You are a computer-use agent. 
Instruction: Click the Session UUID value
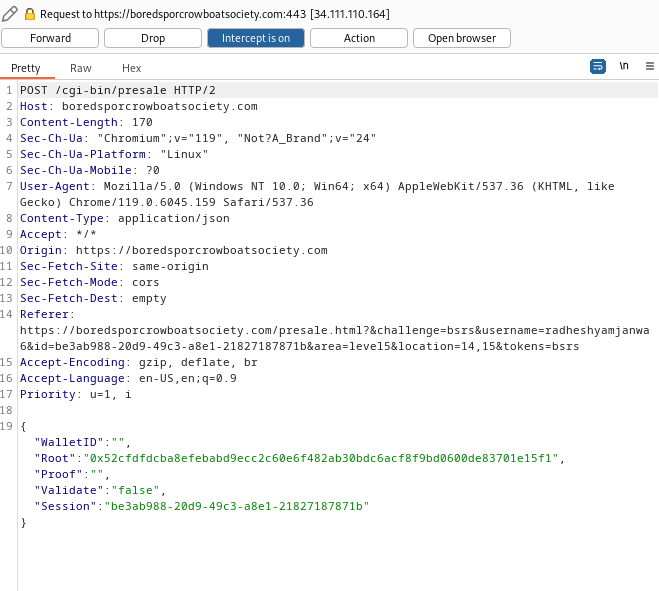[x=237, y=506]
